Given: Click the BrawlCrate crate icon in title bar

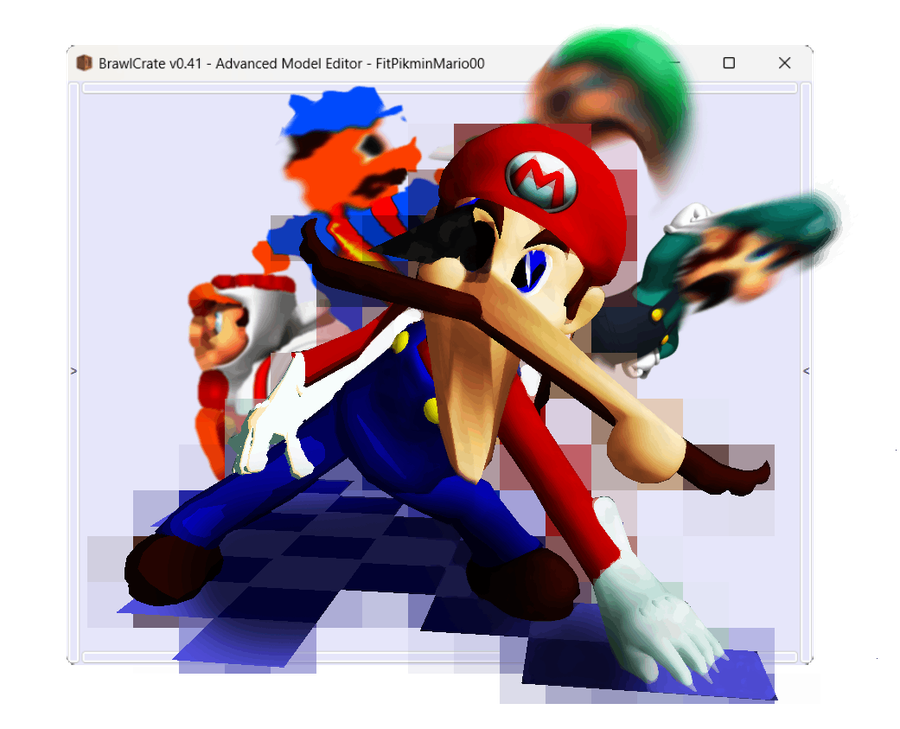Looking at the screenshot, I should tap(84, 63).
